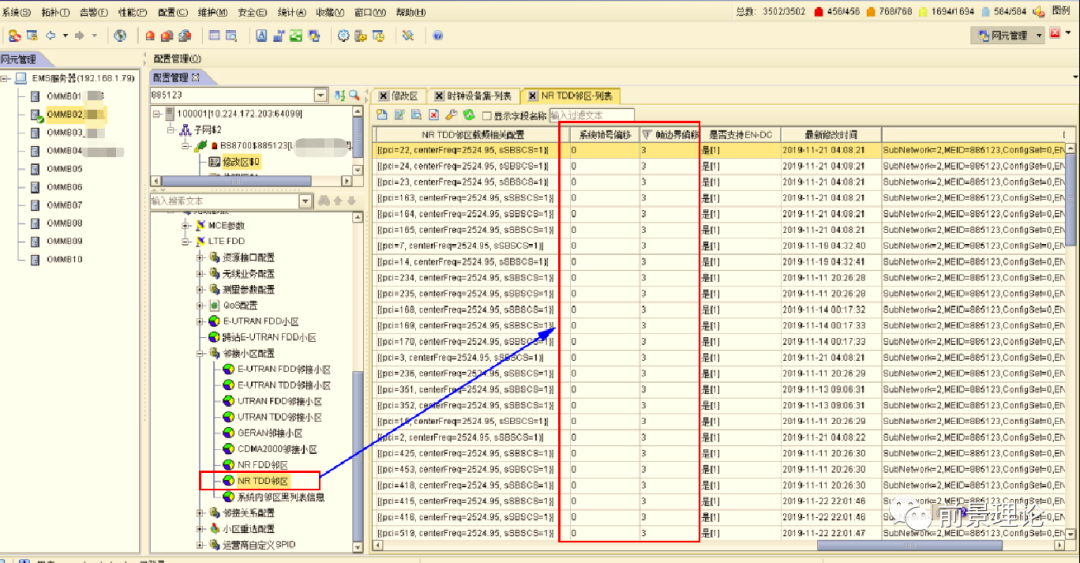Click the globe icon in the main toolbar

120,35
